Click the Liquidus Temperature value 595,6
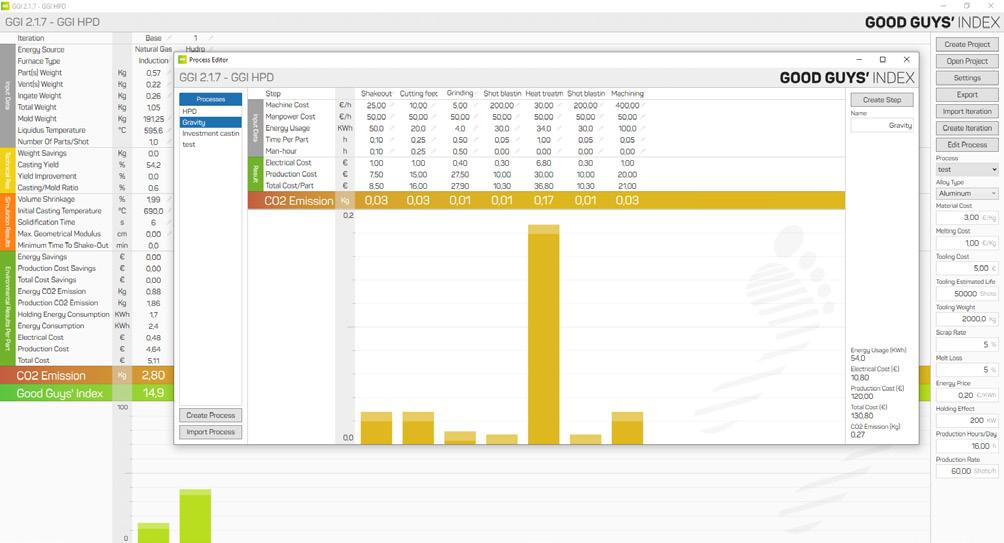Image resolution: width=1004 pixels, height=543 pixels. (x=153, y=130)
